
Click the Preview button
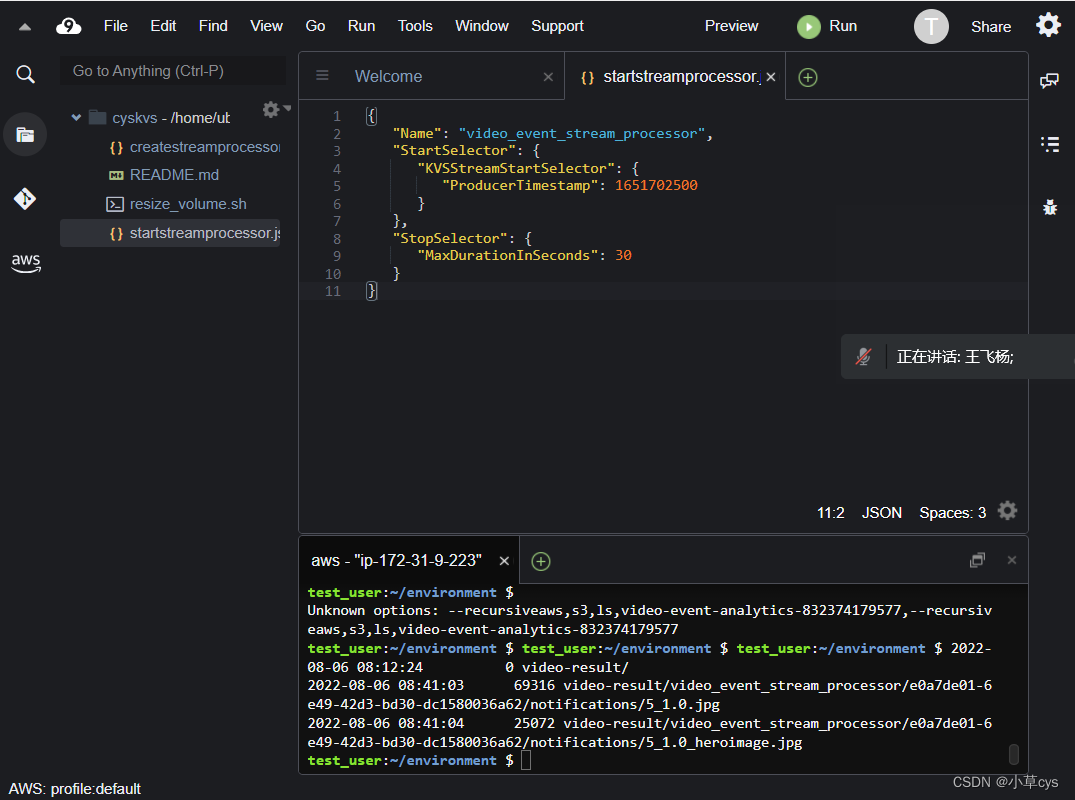(x=732, y=26)
